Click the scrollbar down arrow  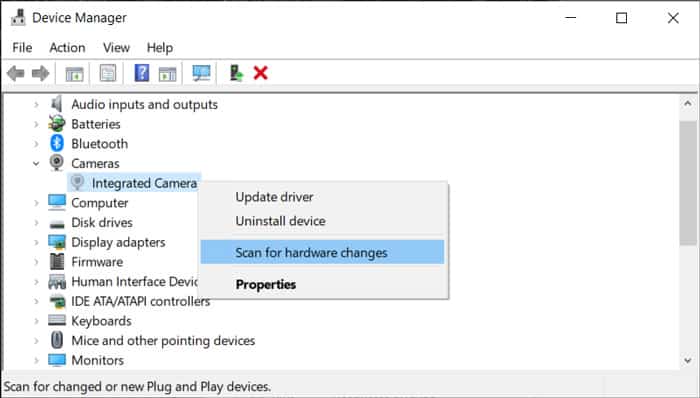(688, 360)
